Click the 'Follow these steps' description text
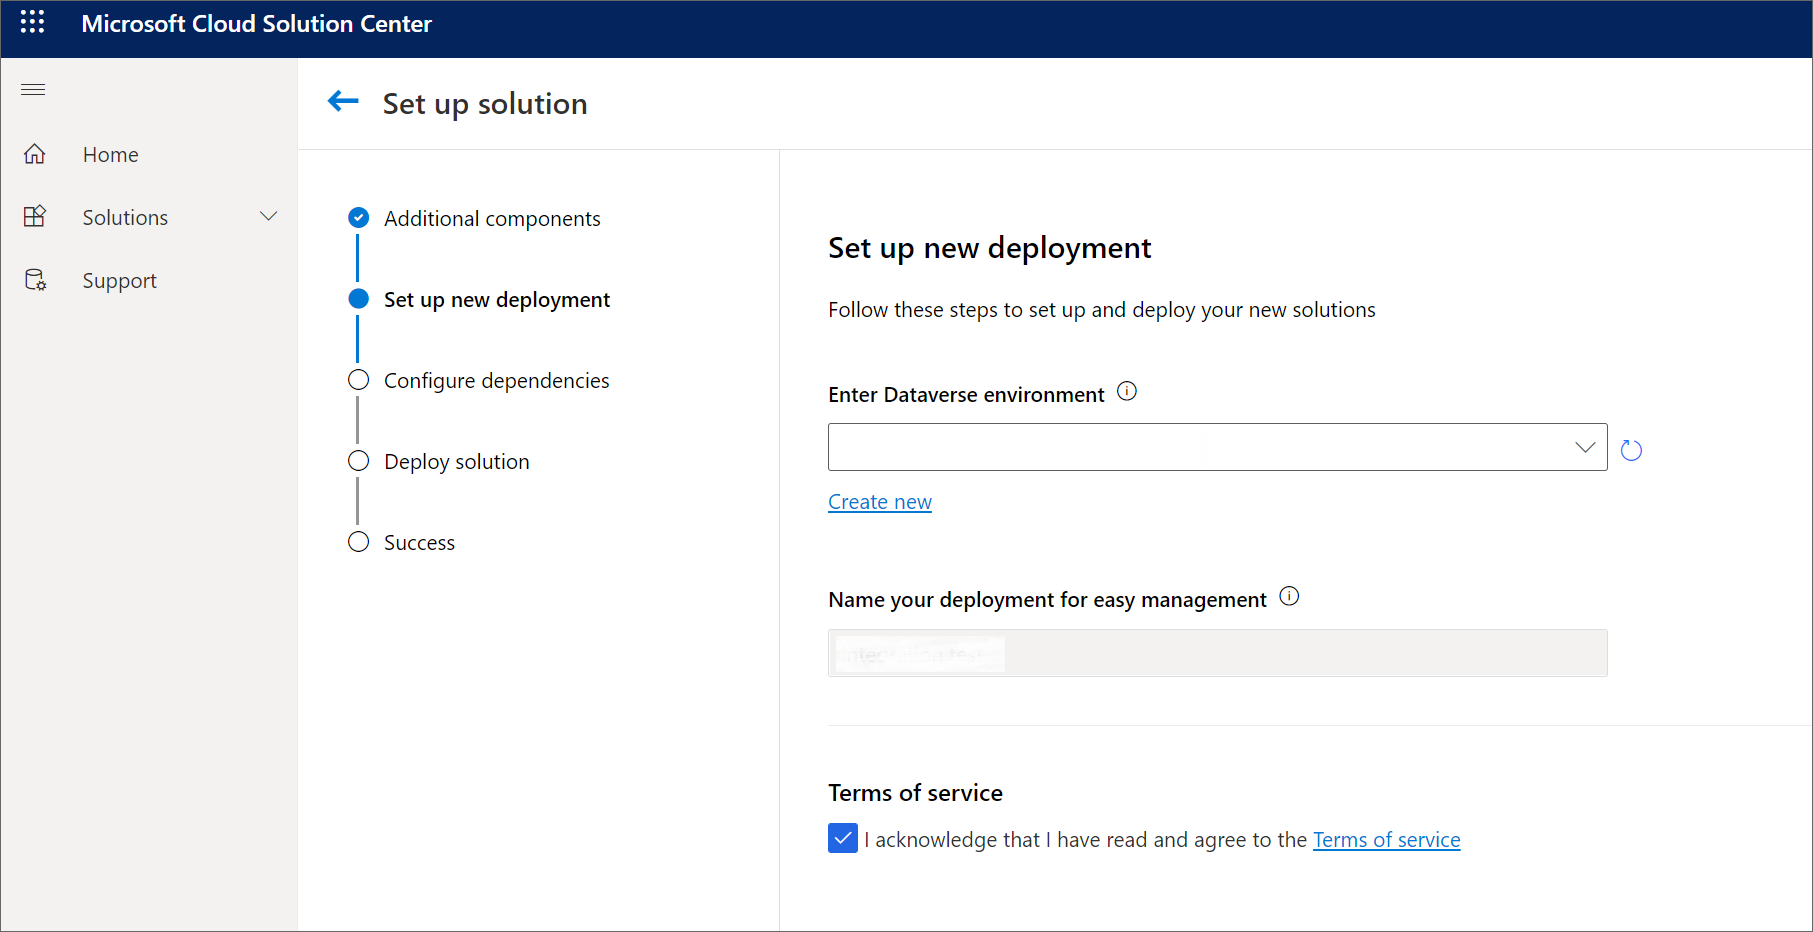This screenshot has width=1813, height=932. 1101,310
